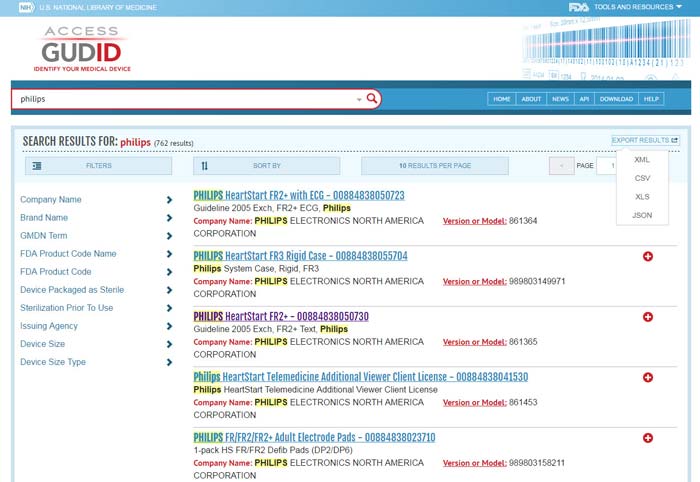The image size is (700, 482).
Task: Select the Issuing Agency filter label
Action: click(x=49, y=326)
